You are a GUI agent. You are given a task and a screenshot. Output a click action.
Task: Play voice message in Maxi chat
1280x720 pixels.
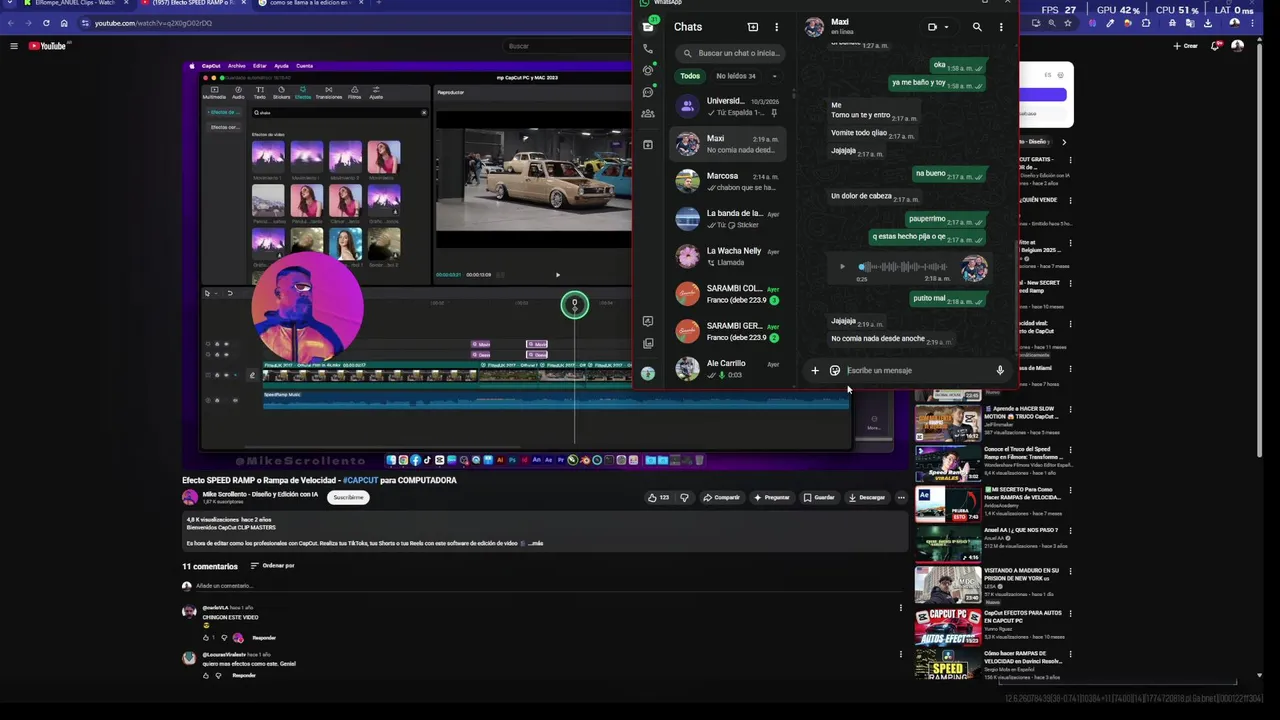click(x=842, y=267)
